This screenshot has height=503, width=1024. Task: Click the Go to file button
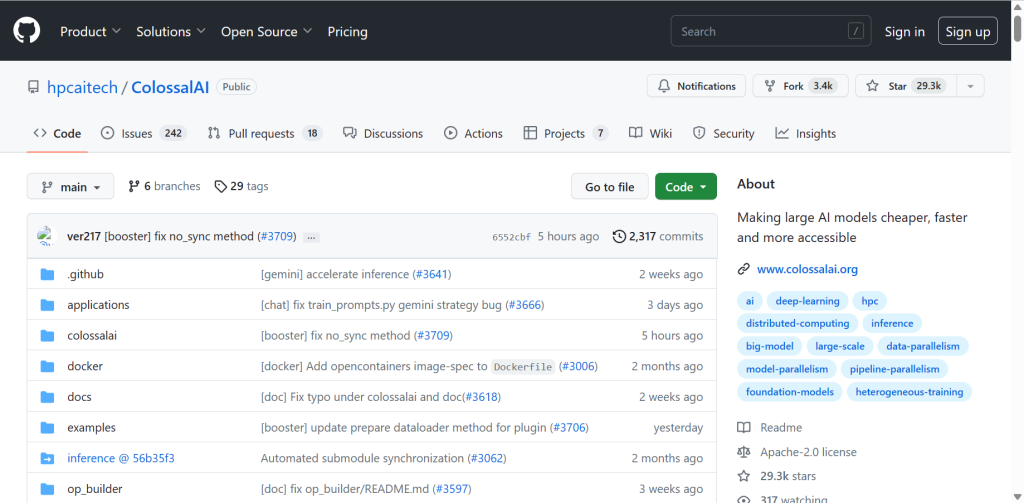[x=609, y=187]
